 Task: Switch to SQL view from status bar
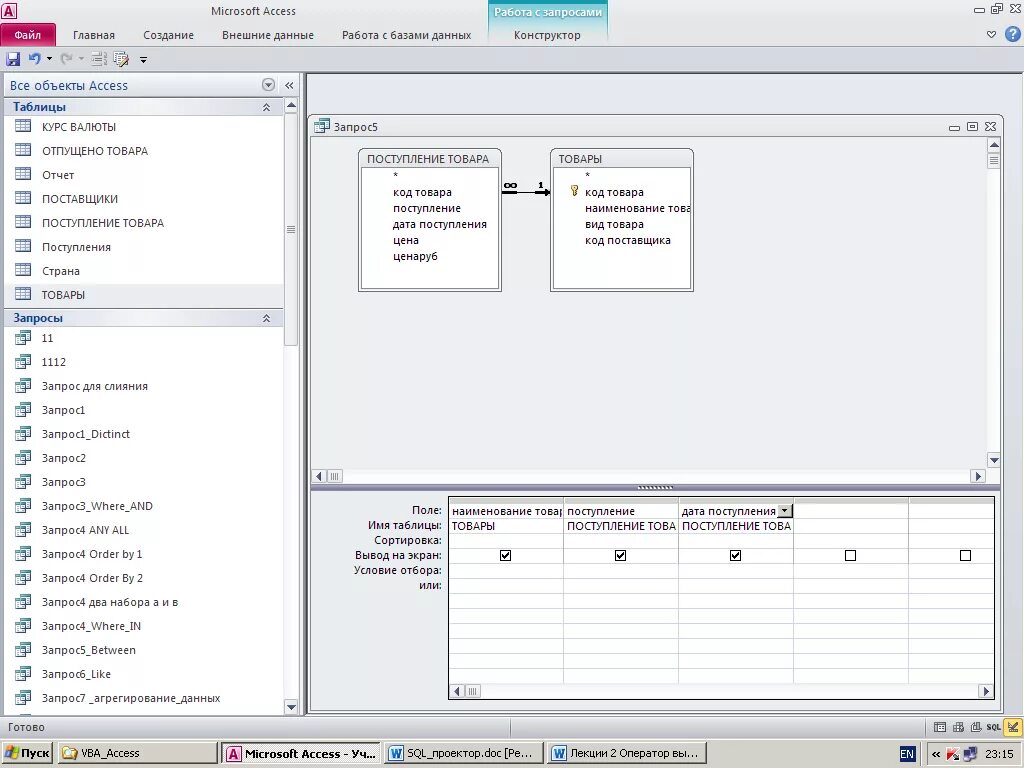[x=993, y=726]
